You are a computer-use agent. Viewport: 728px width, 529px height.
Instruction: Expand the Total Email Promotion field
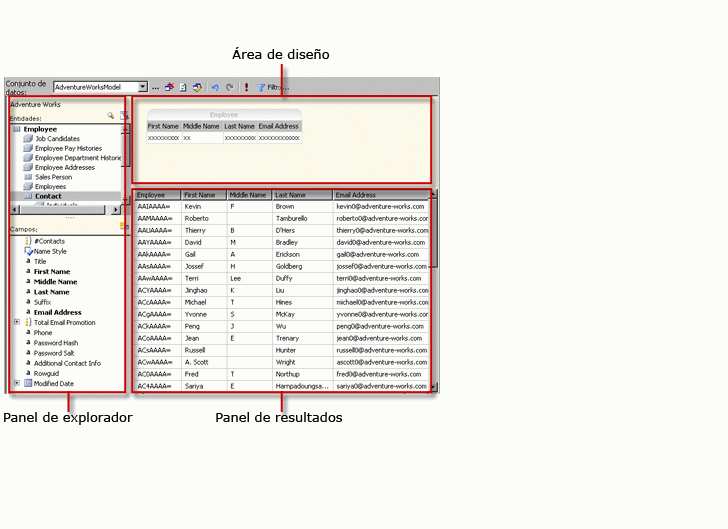point(17,322)
